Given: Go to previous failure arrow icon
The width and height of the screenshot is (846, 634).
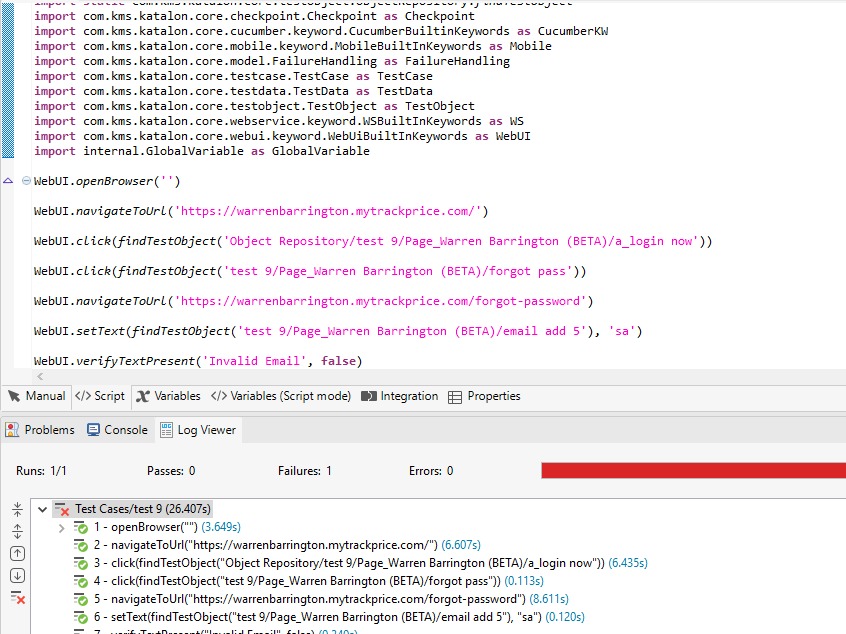Looking at the screenshot, I should [17, 554].
